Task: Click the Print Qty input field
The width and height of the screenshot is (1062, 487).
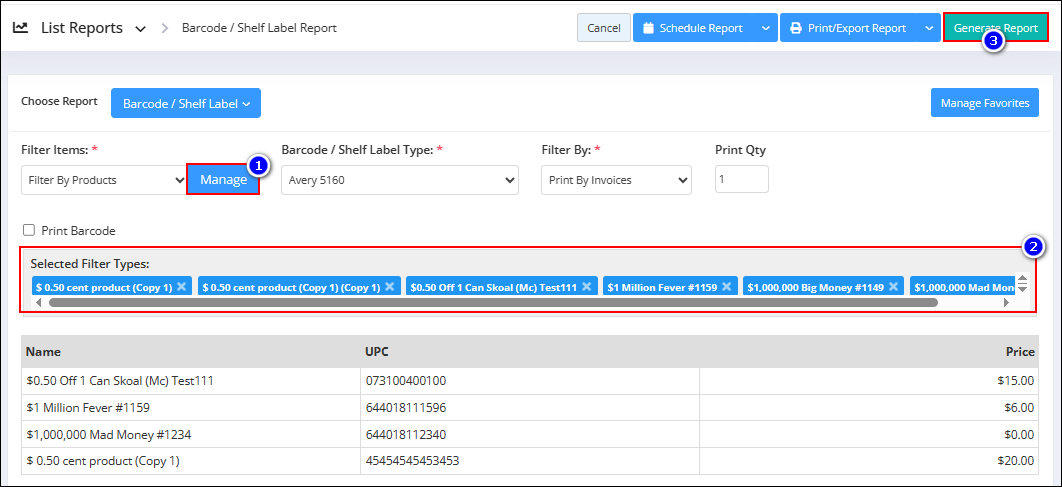Action: [742, 179]
